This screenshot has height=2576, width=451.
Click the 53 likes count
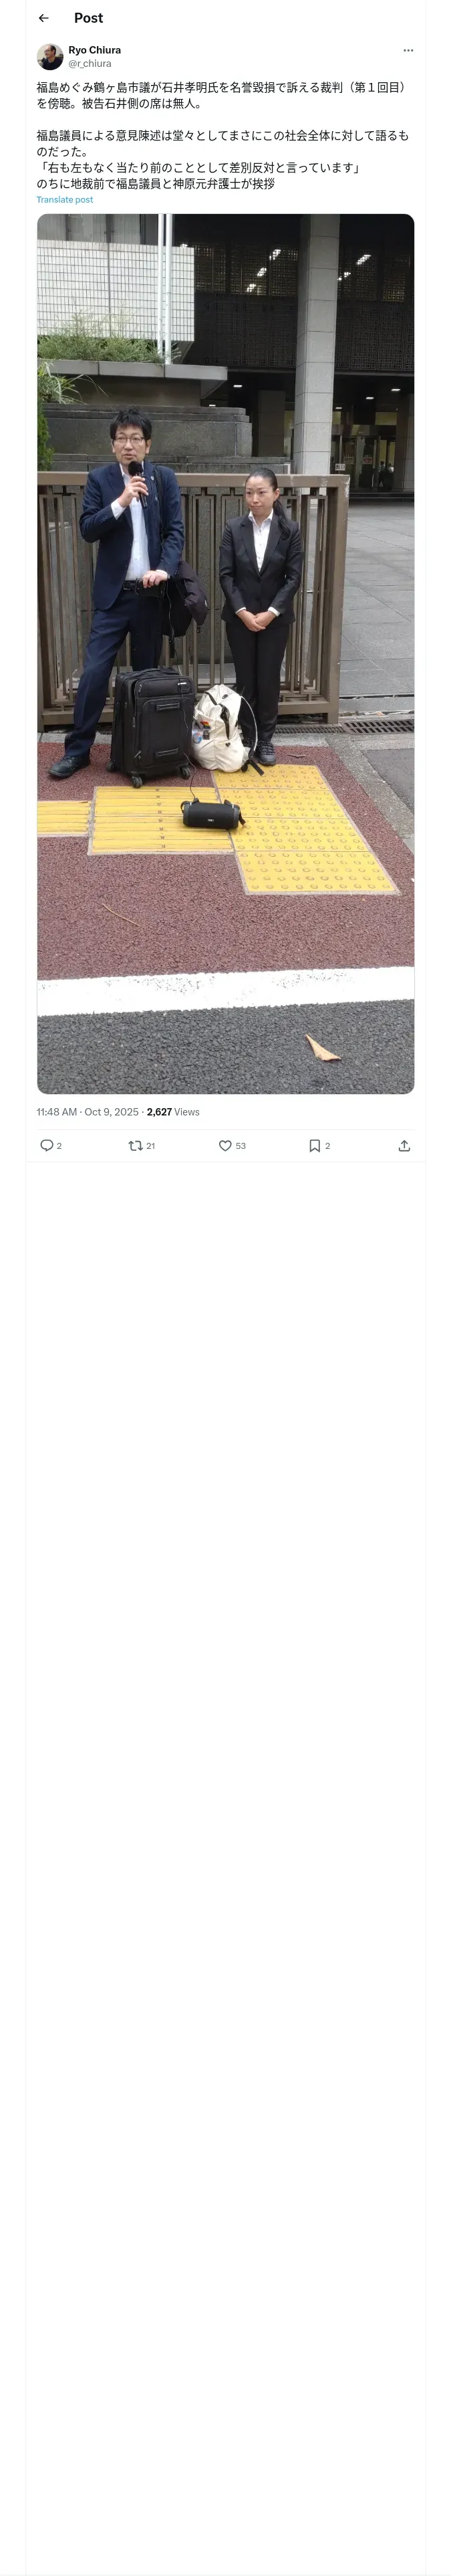241,1146
